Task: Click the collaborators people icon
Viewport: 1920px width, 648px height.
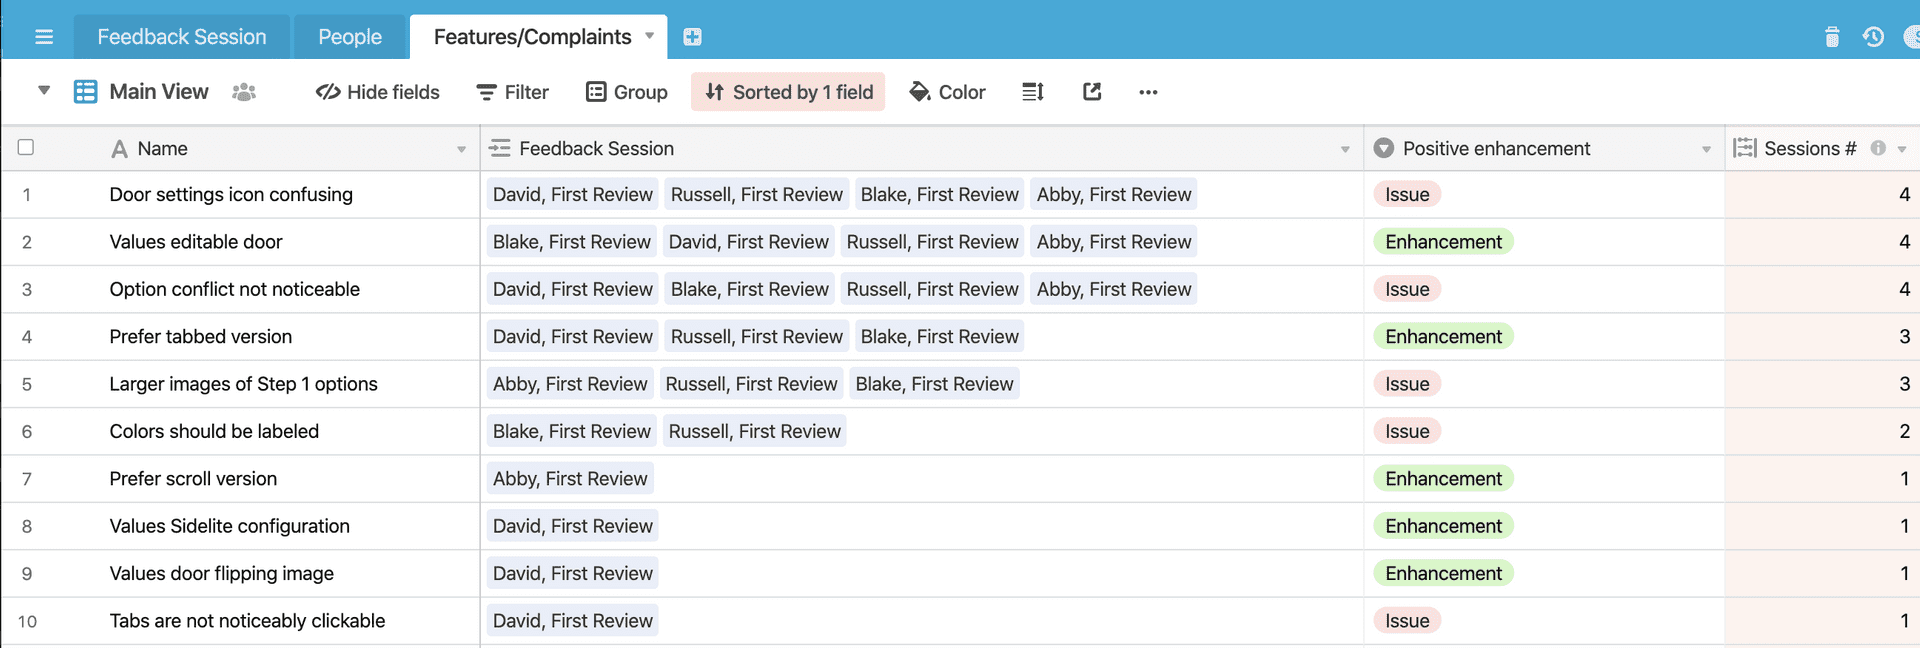Action: click(244, 92)
